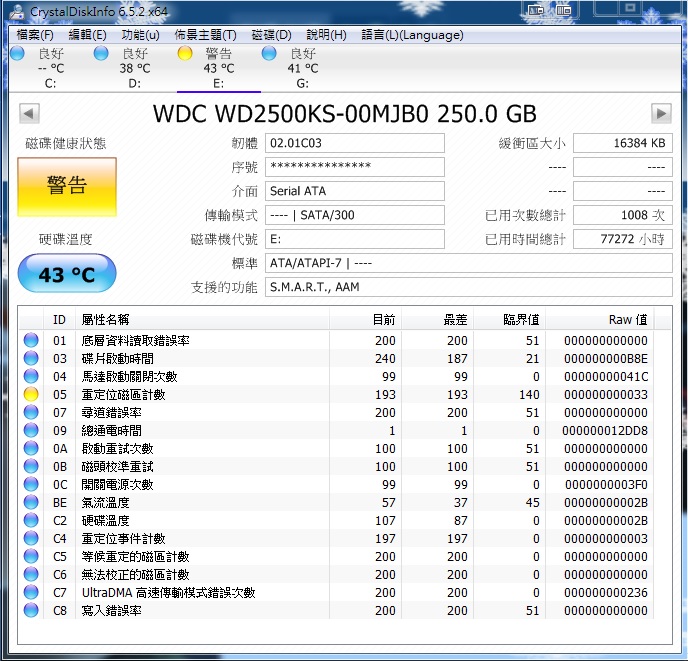Open the 檔案(F) menu
Screen dimensions: 688x661
coord(35,35)
